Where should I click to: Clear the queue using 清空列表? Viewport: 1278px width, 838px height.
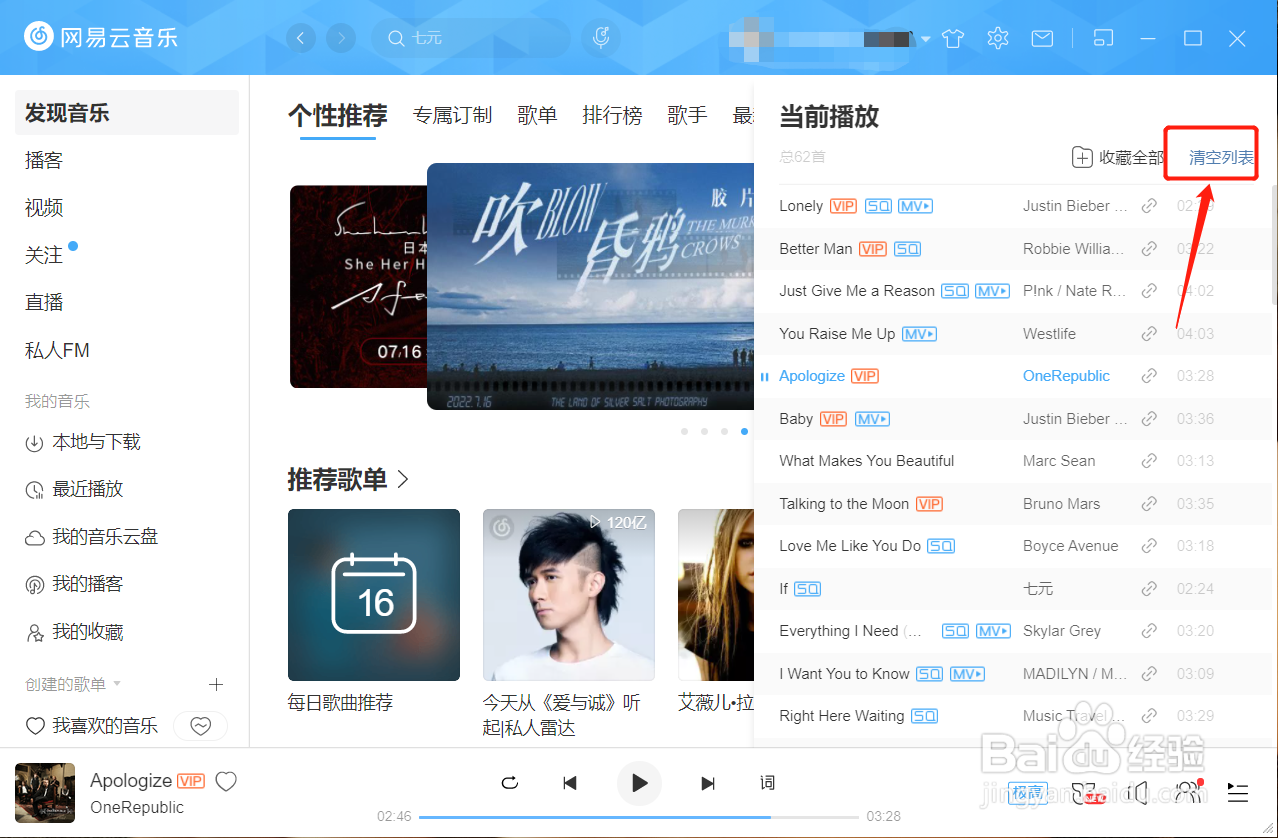click(1211, 156)
